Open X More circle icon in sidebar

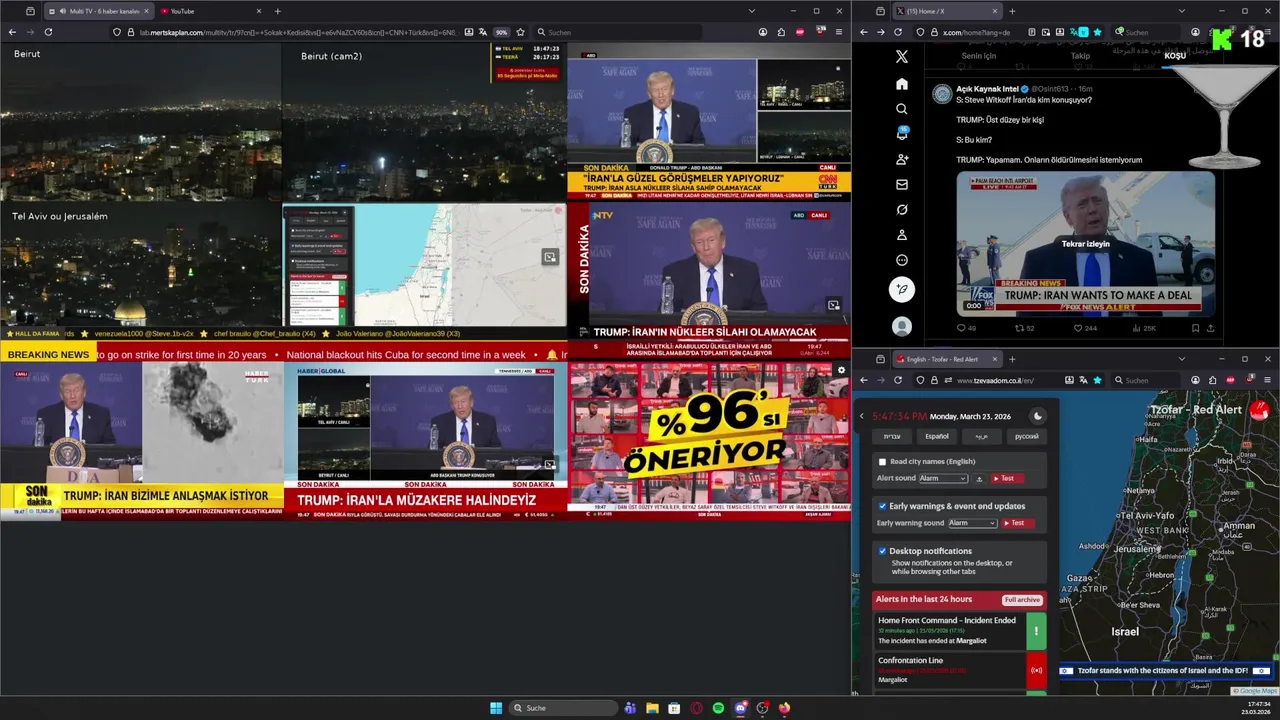tap(901, 260)
